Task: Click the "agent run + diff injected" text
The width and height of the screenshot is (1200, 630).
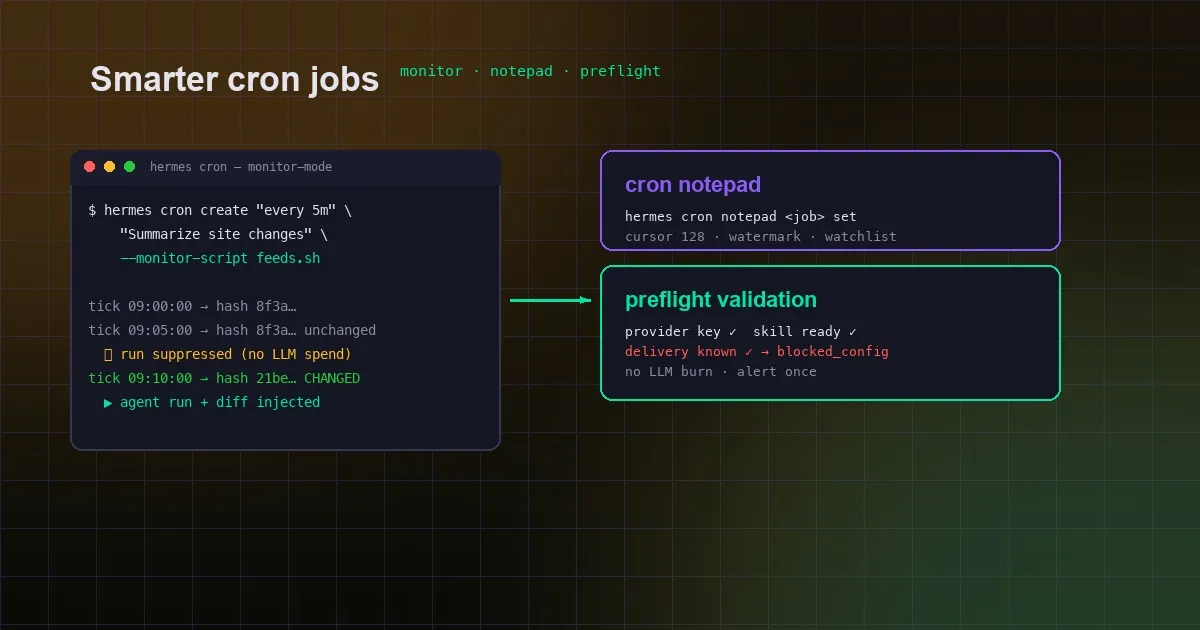Action: pyautogui.click(x=220, y=402)
